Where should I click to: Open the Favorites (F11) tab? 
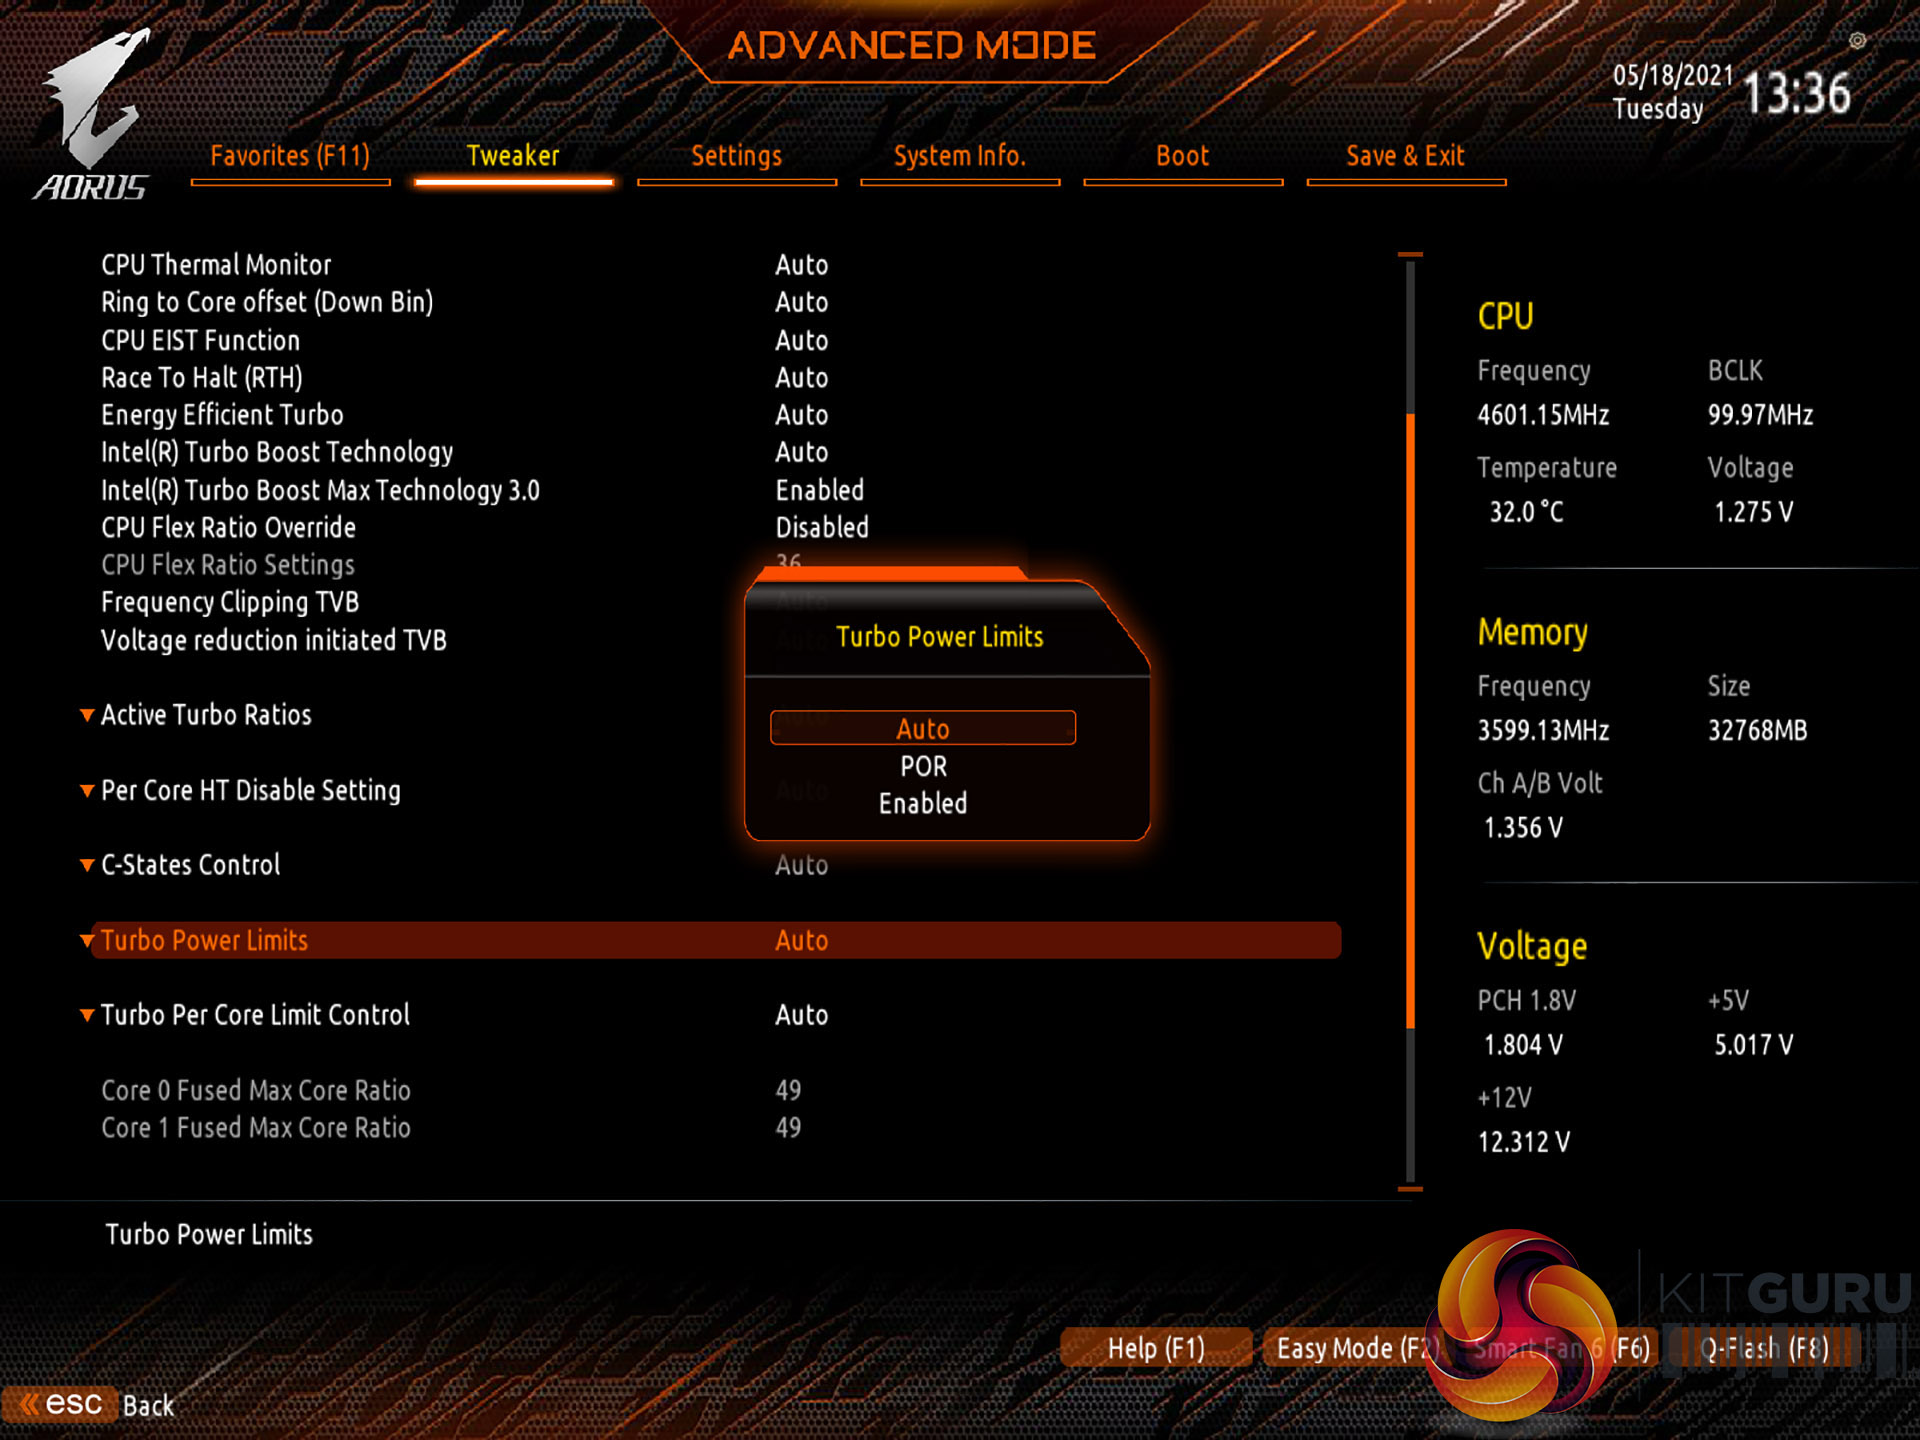(x=290, y=156)
